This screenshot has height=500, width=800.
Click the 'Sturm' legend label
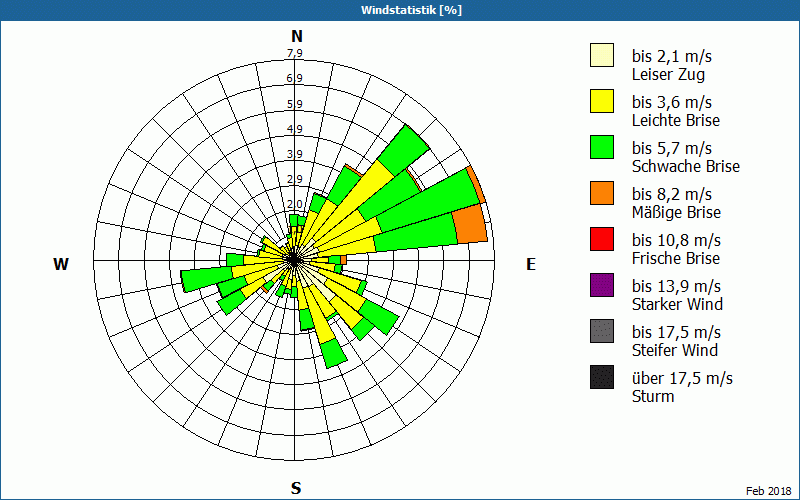[653, 396]
